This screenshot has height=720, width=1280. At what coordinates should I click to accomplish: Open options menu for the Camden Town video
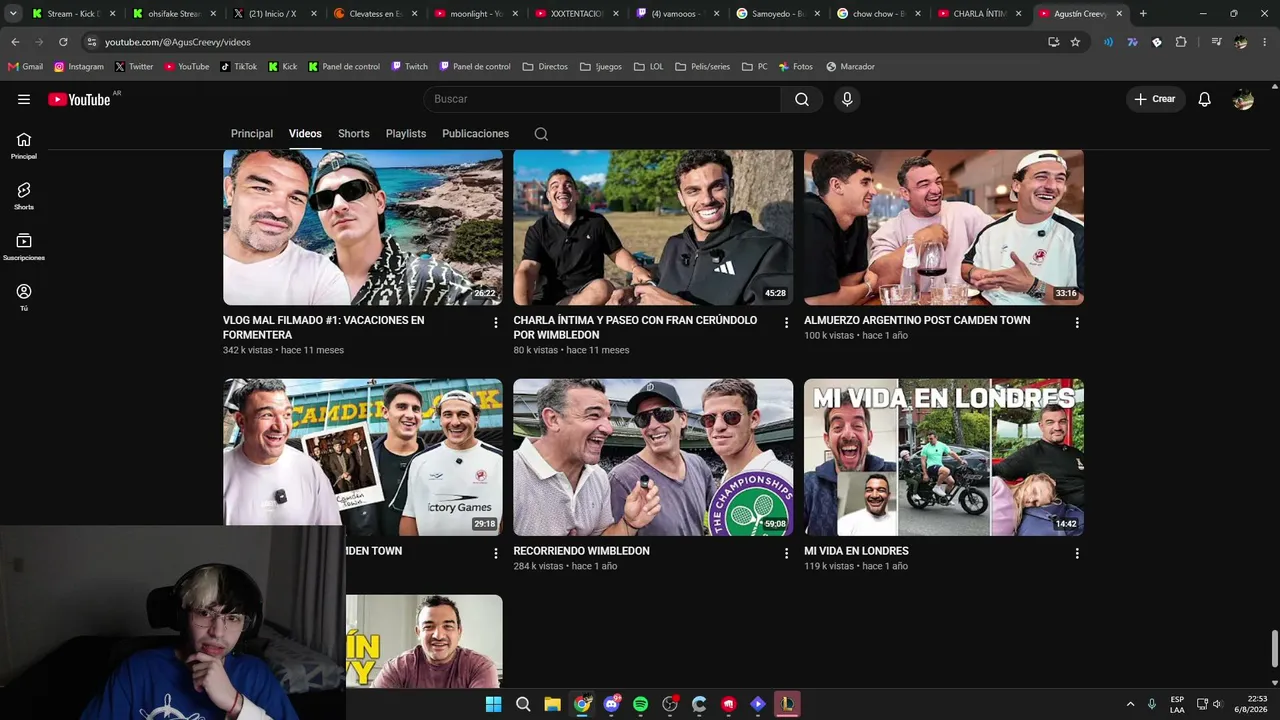495,553
